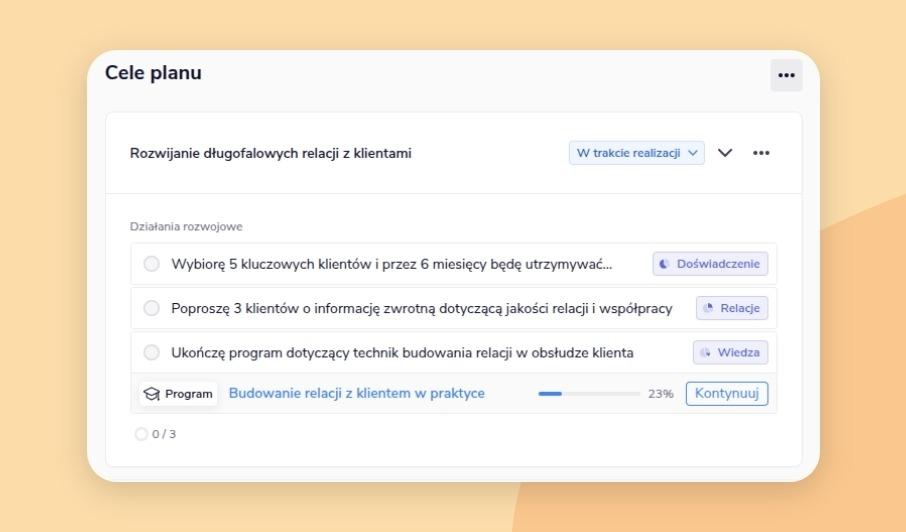
Task: Click the 23% progress value
Action: 660,394
